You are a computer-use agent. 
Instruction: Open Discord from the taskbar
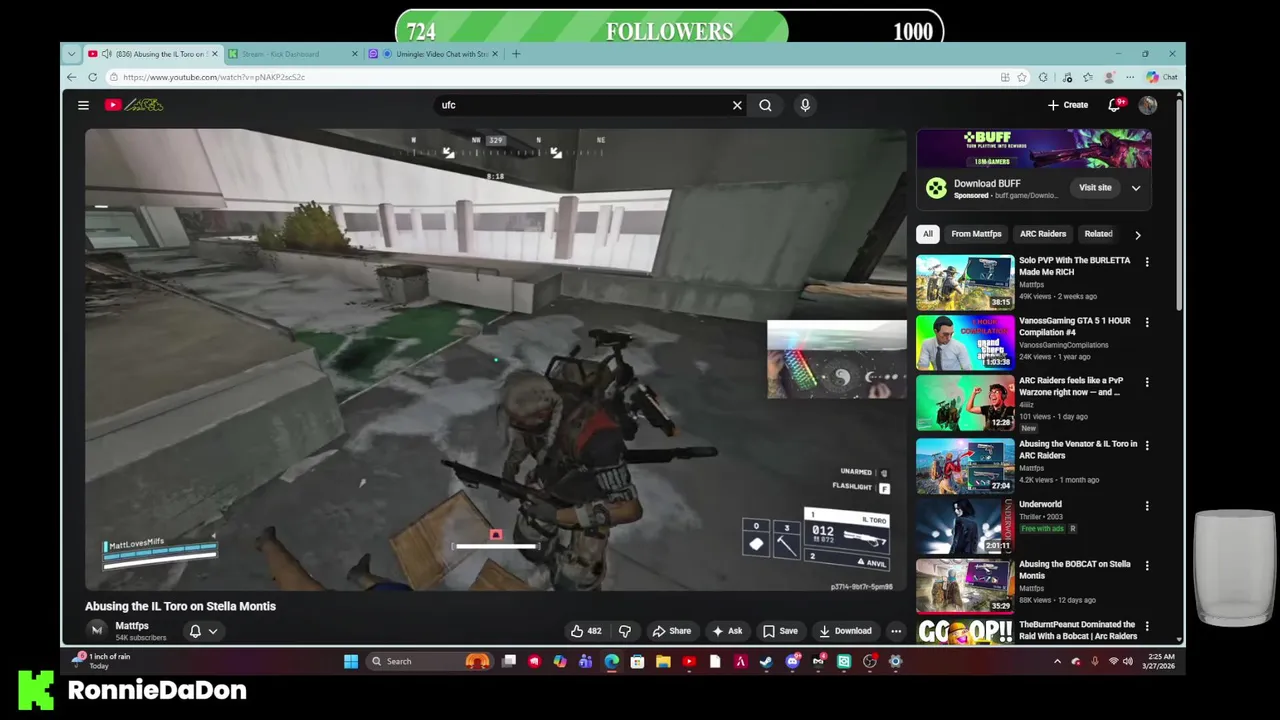pos(793,661)
